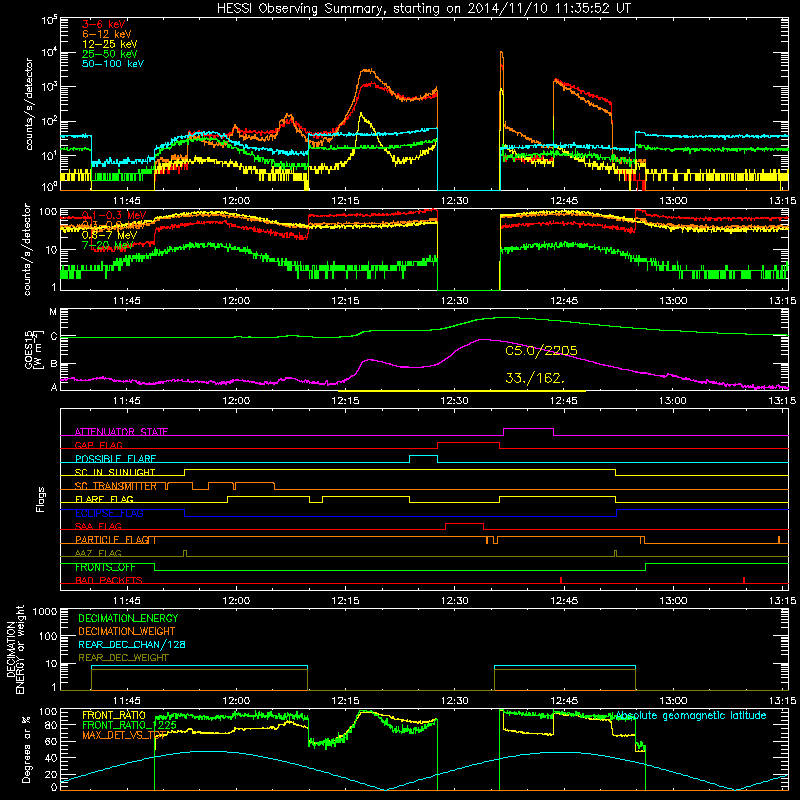The width and height of the screenshot is (800, 800).
Task: Click the yellow 12-25 keV legend entry
Action: [109, 44]
